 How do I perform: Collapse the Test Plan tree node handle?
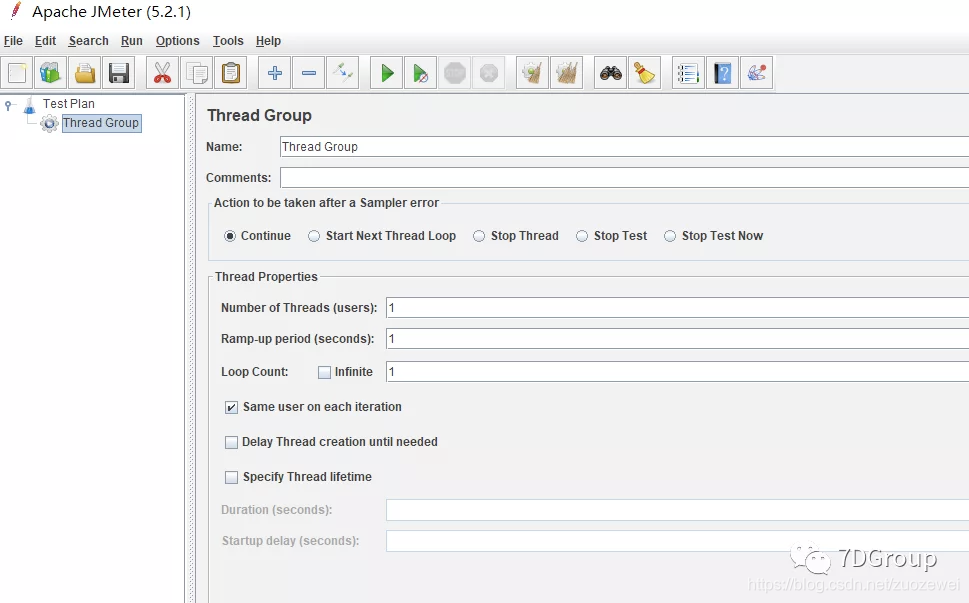[8, 105]
